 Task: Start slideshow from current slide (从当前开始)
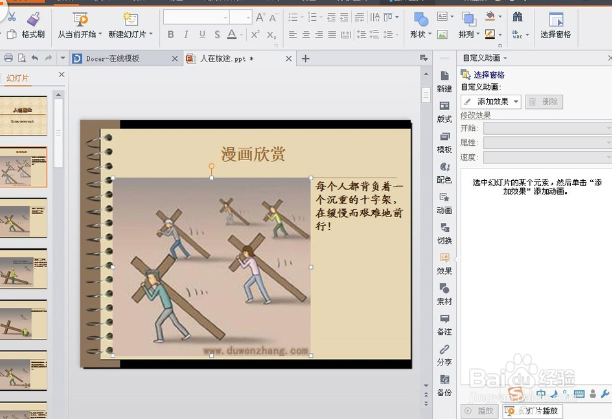click(80, 25)
